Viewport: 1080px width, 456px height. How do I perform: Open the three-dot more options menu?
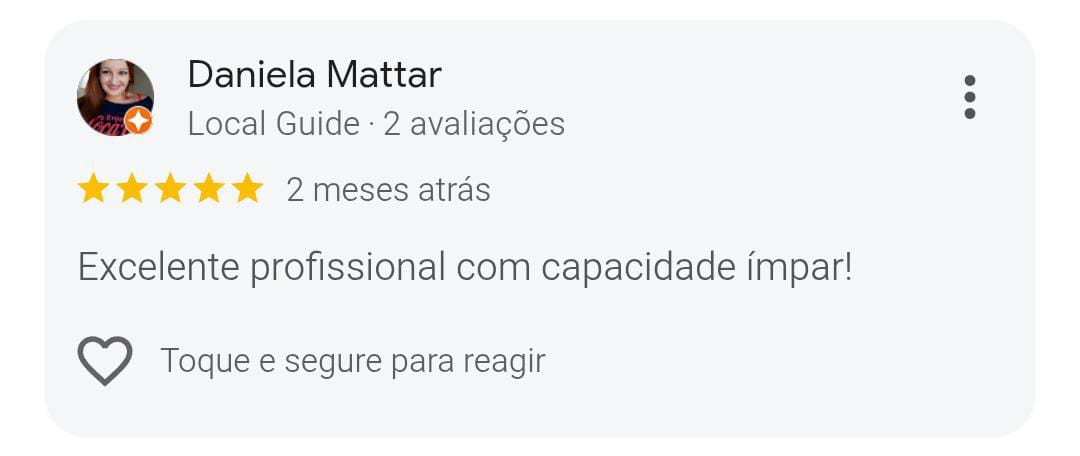pos(969,97)
